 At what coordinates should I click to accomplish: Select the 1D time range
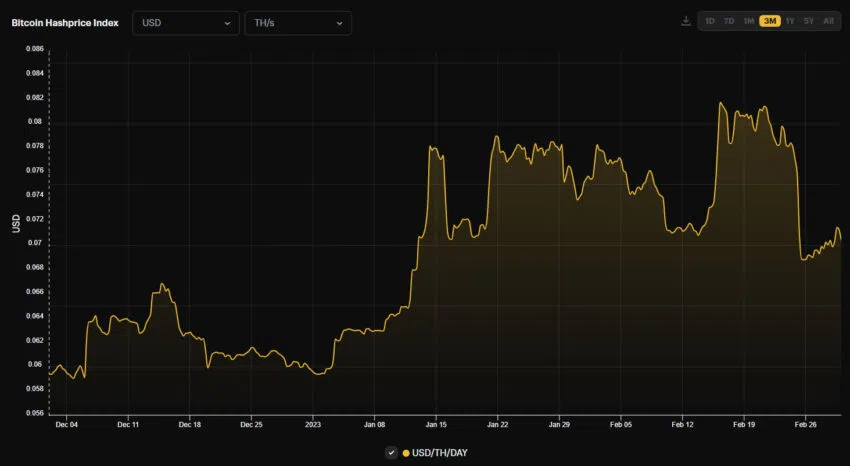coord(710,21)
